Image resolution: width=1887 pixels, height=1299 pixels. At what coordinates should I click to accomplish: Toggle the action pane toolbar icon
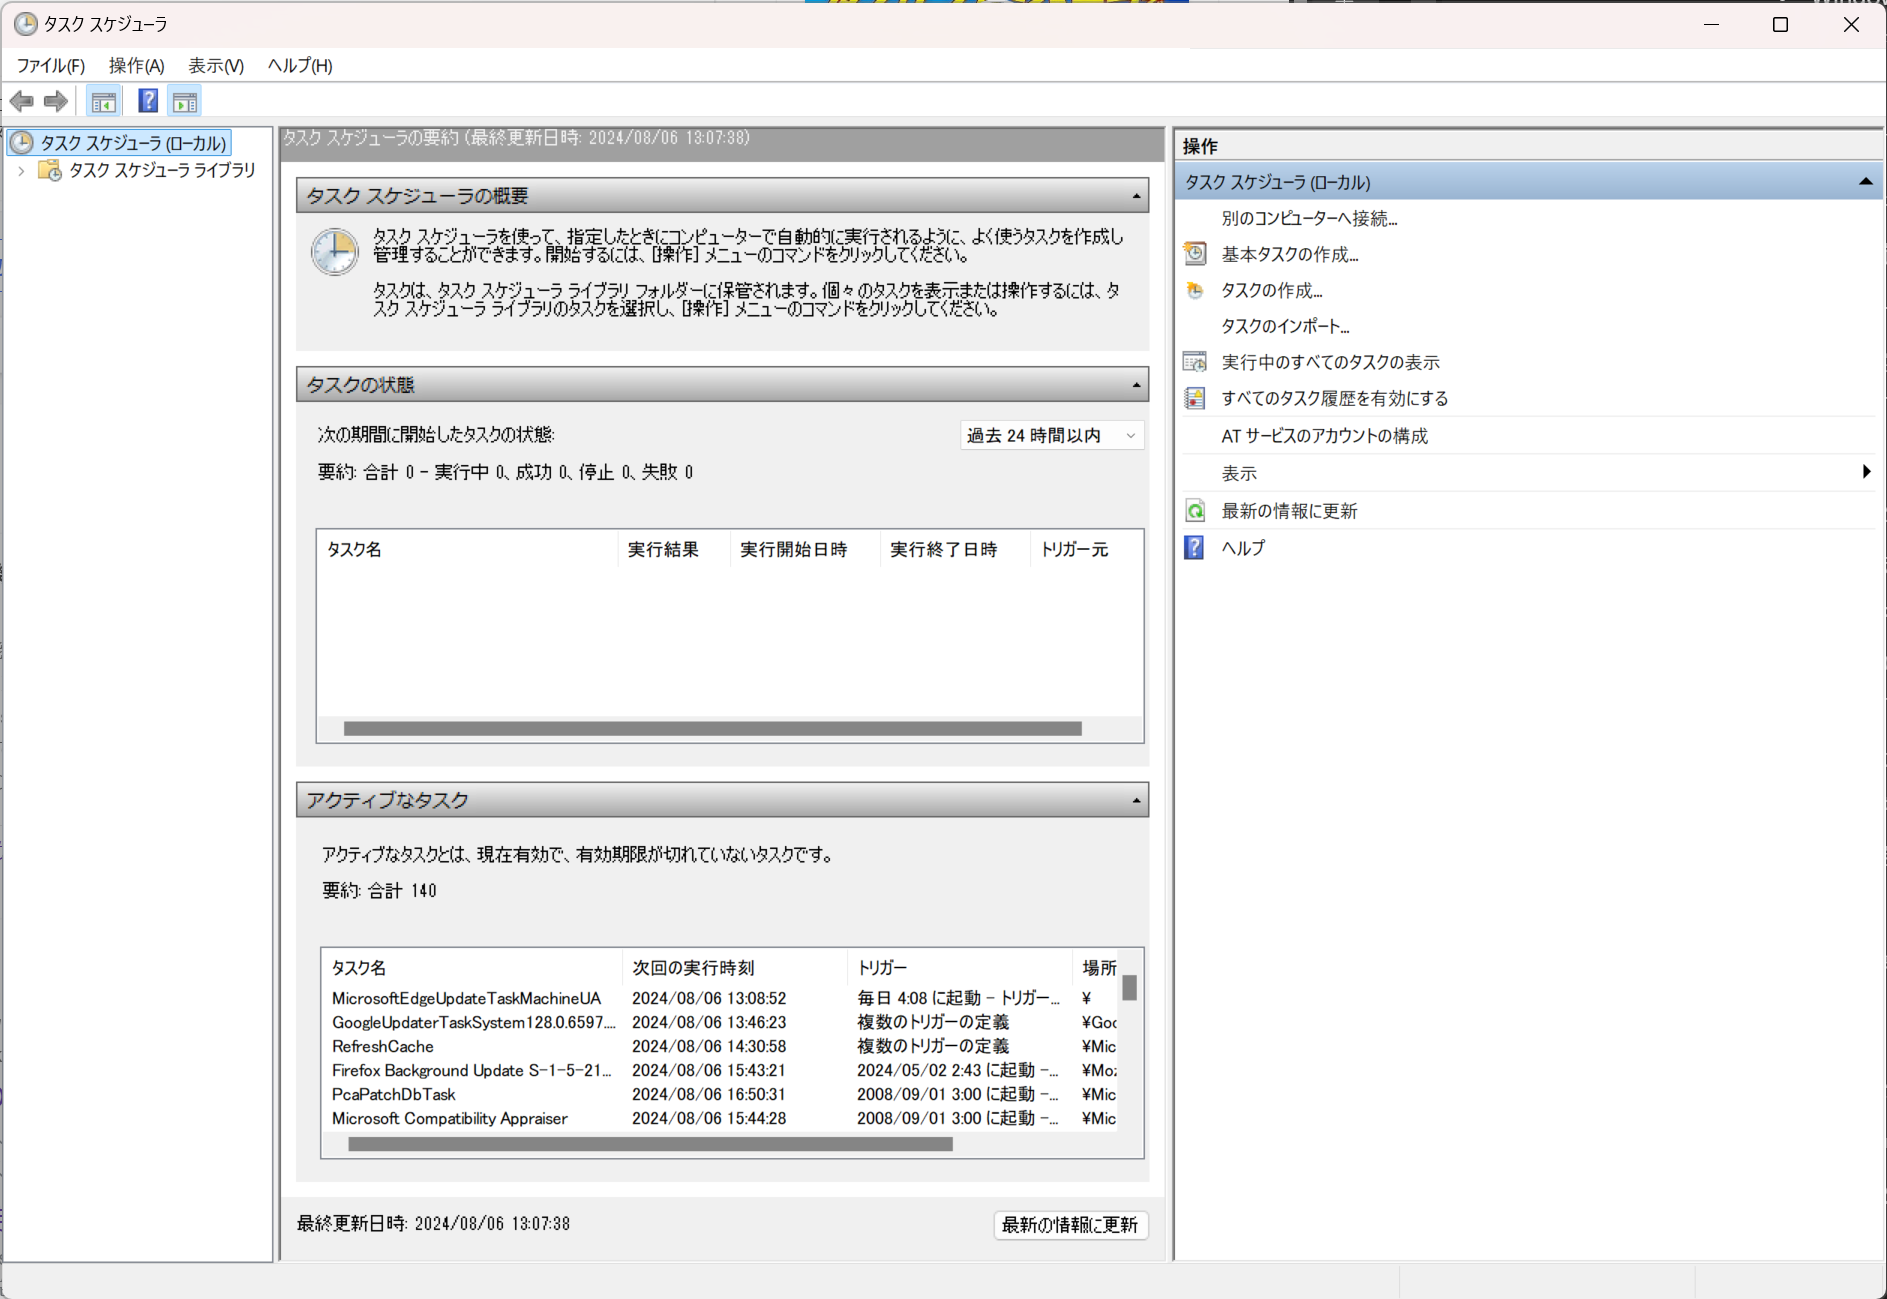(185, 101)
